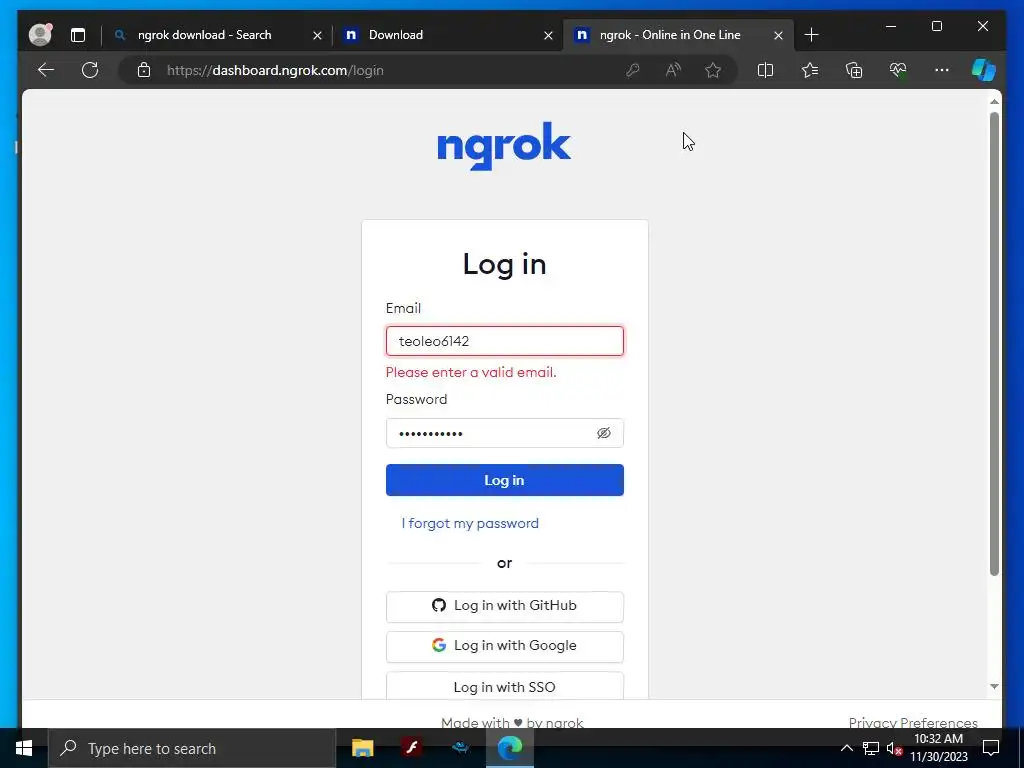Open the tab actions menu icon

tap(78, 35)
